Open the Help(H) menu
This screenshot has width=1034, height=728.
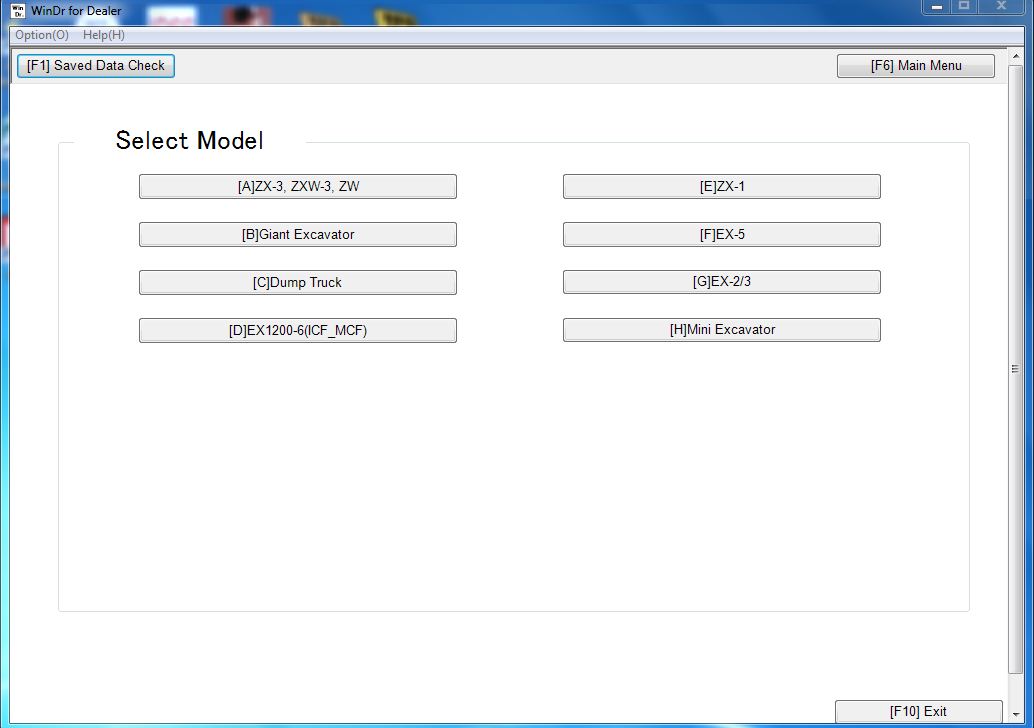[104, 35]
